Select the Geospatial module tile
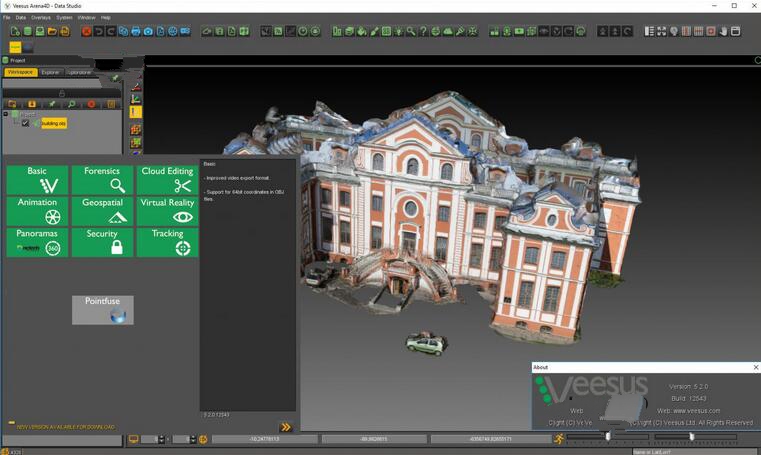 coord(102,211)
